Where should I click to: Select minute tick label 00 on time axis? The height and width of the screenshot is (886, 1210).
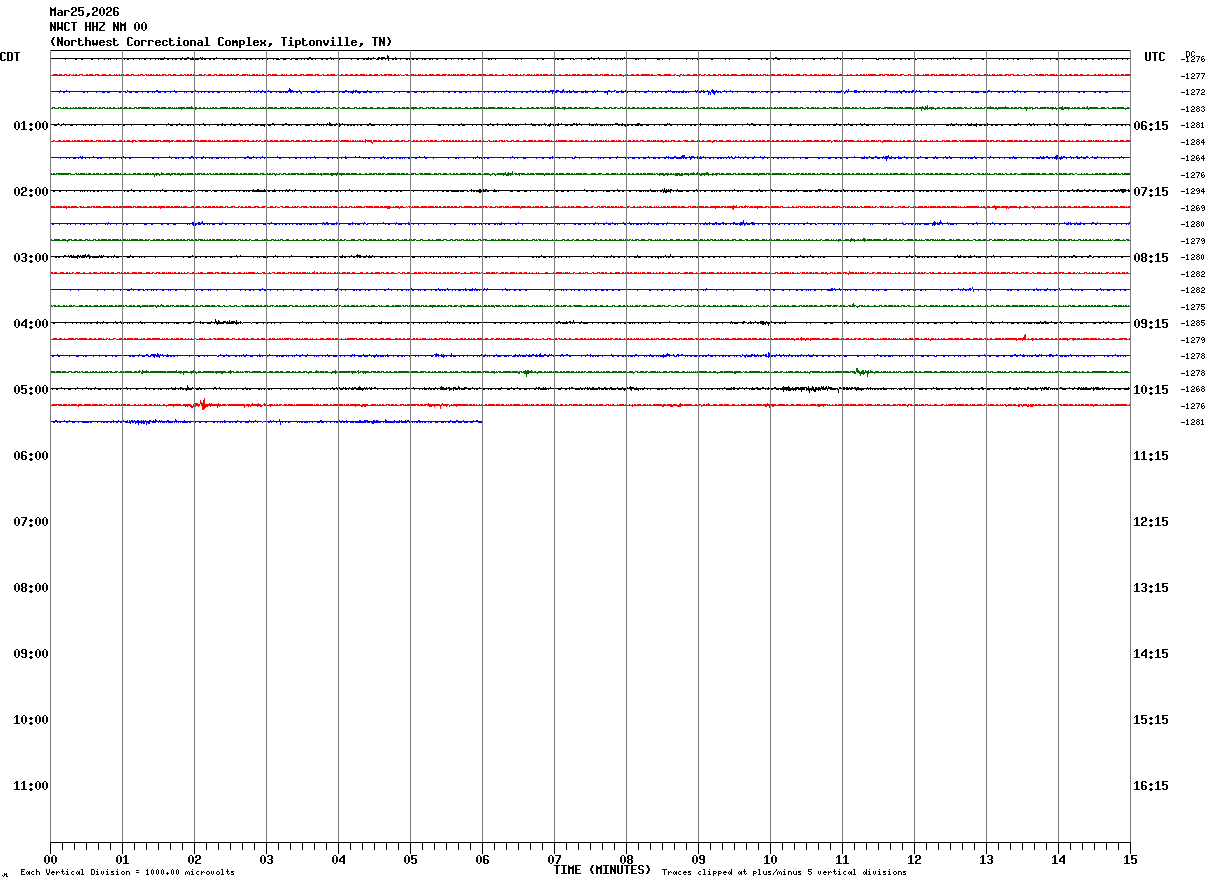point(50,860)
